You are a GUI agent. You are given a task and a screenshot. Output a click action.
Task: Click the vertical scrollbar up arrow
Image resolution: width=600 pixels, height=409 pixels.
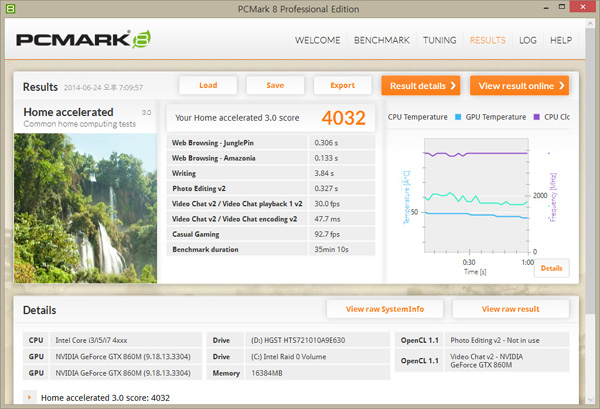tap(590, 24)
